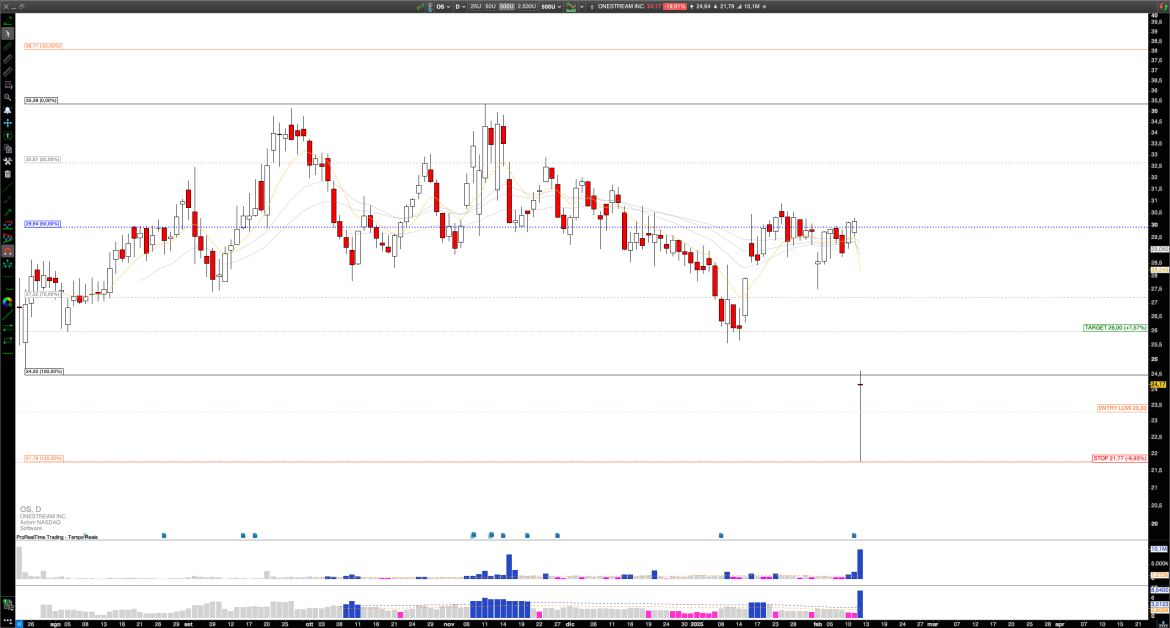
Task: Select the pointer tool in the left toolbar
Action: click(x=8, y=33)
